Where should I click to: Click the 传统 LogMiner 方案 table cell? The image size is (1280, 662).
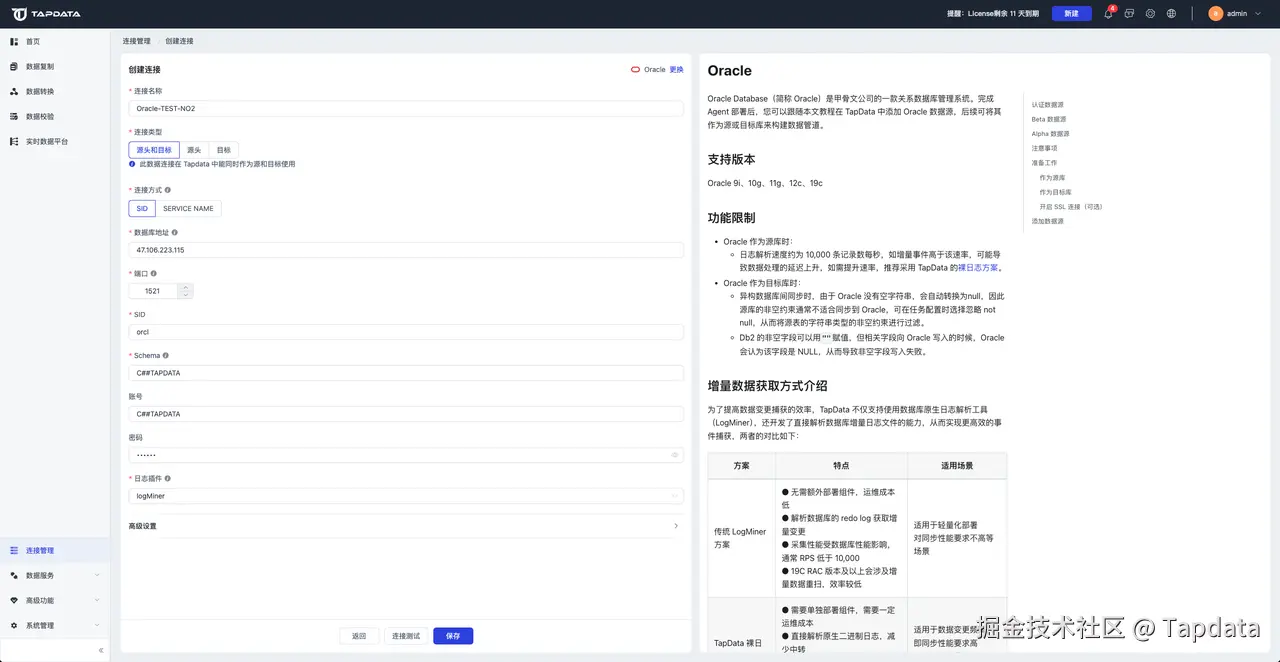pyautogui.click(x=740, y=538)
